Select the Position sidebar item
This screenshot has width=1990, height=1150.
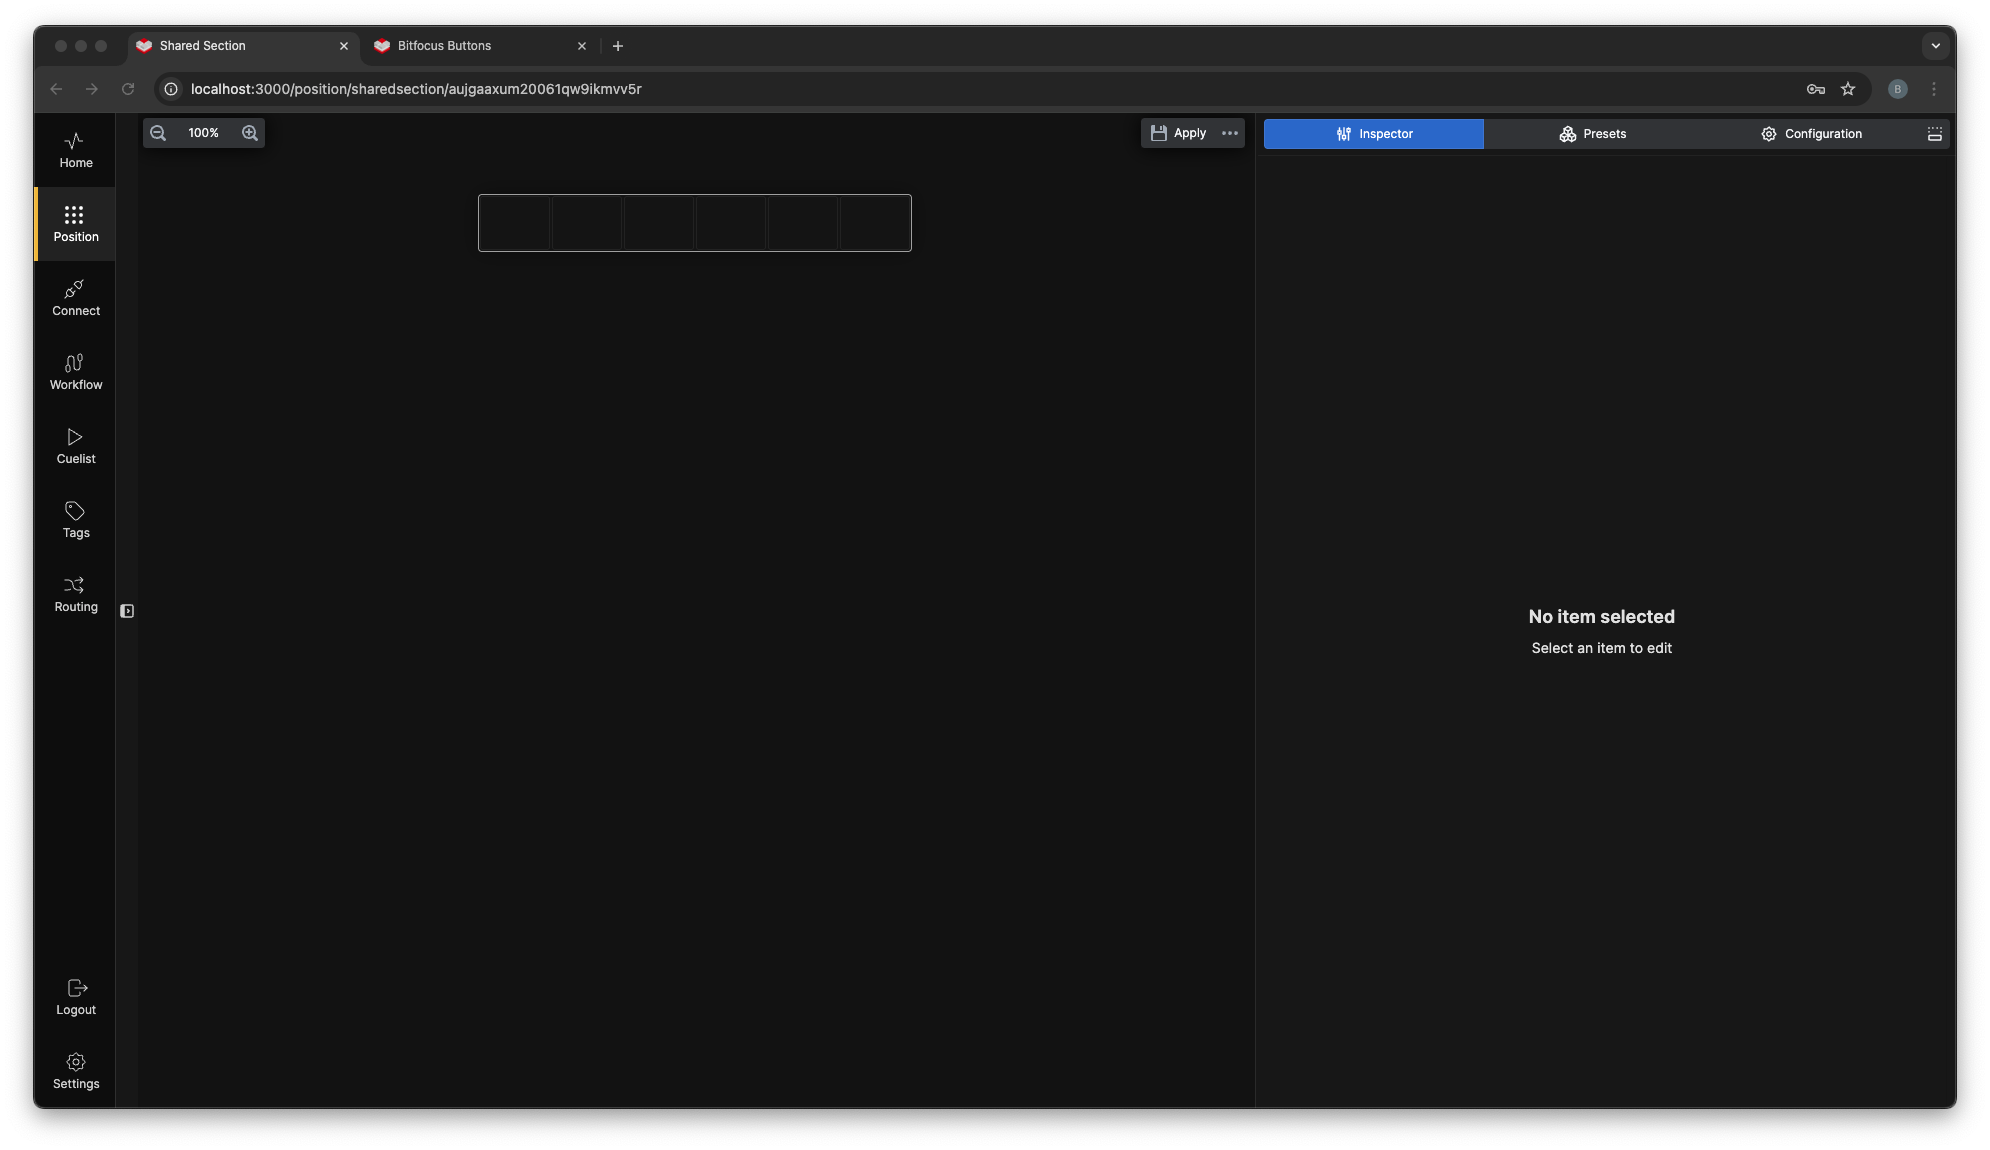point(75,224)
